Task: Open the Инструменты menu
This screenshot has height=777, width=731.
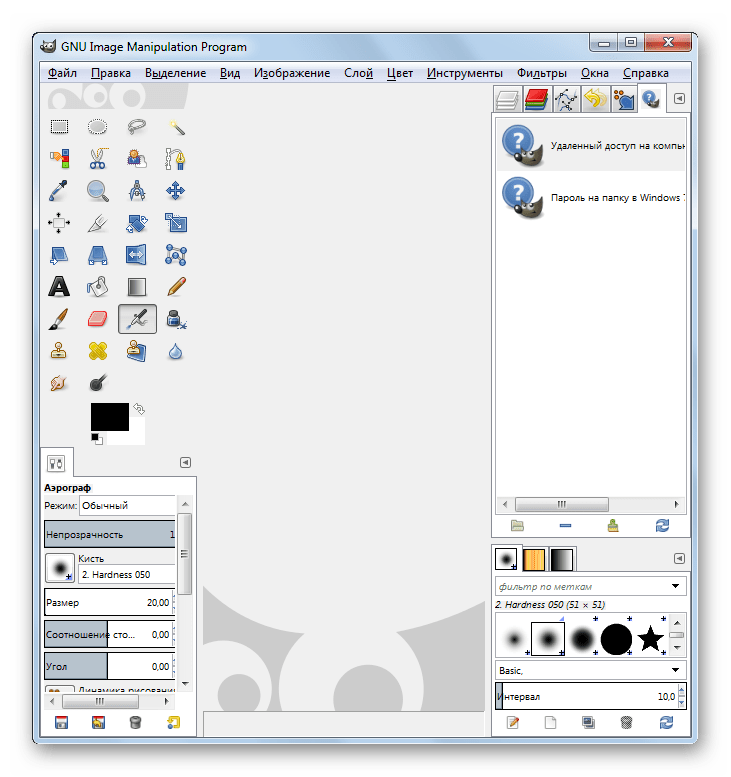Action: click(x=465, y=73)
